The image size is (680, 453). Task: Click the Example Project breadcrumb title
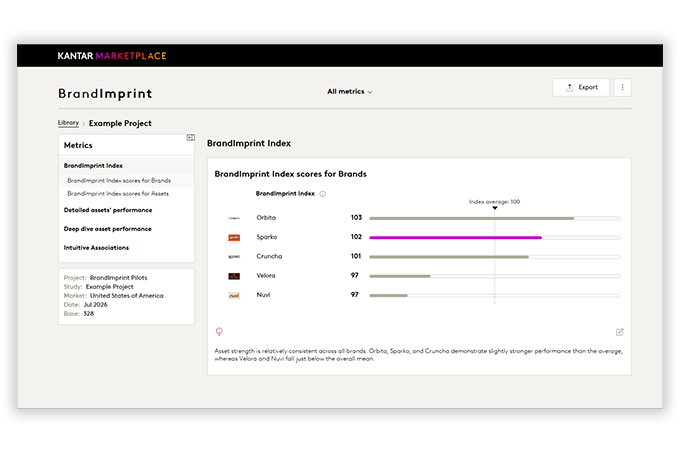[120, 123]
